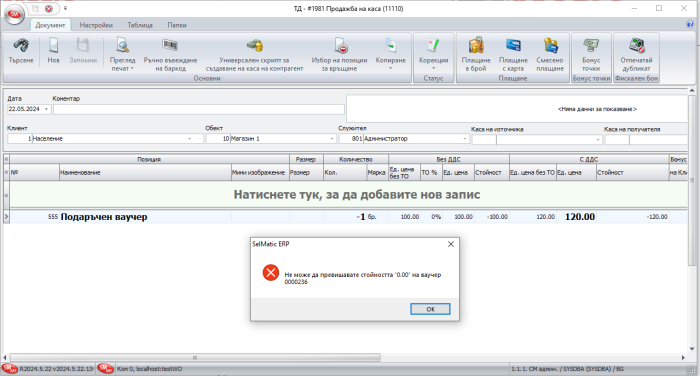Switch to the Папки tab
The image size is (700, 376).
click(x=177, y=25)
